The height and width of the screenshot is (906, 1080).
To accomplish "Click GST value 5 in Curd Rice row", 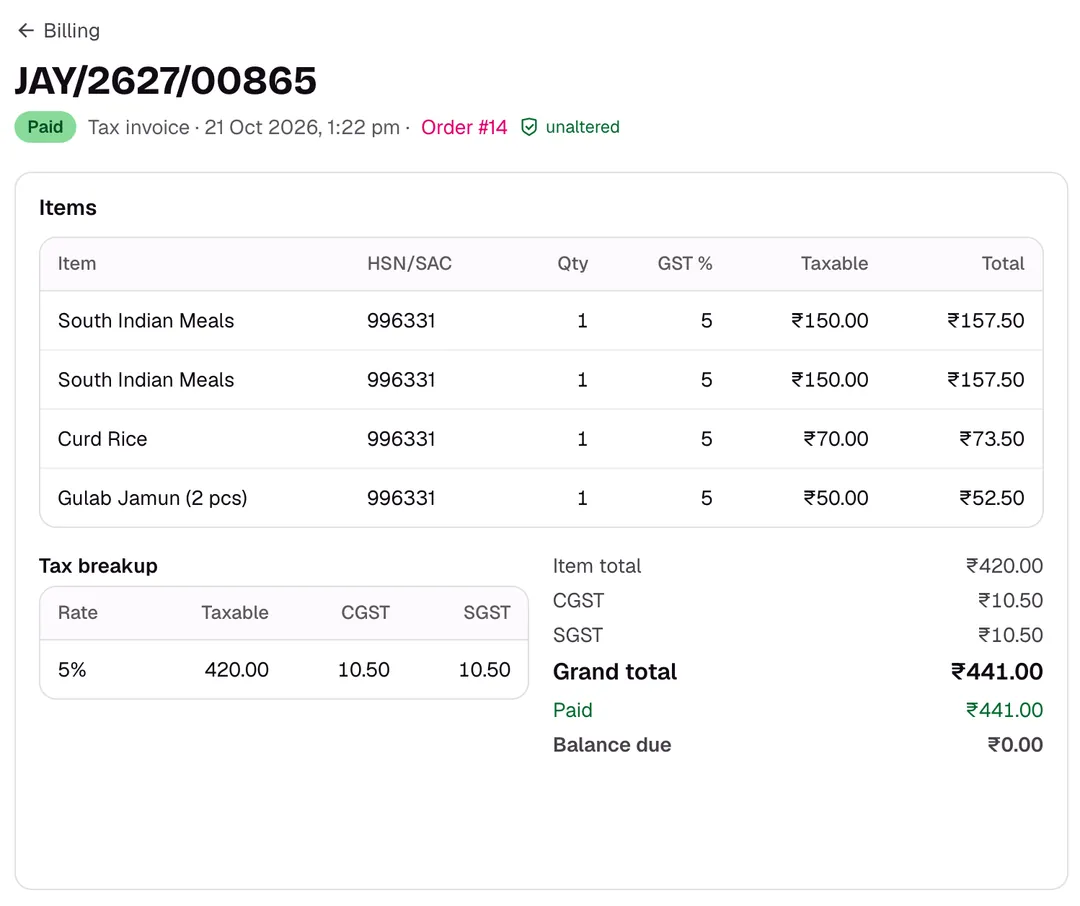I will pyautogui.click(x=707, y=439).
